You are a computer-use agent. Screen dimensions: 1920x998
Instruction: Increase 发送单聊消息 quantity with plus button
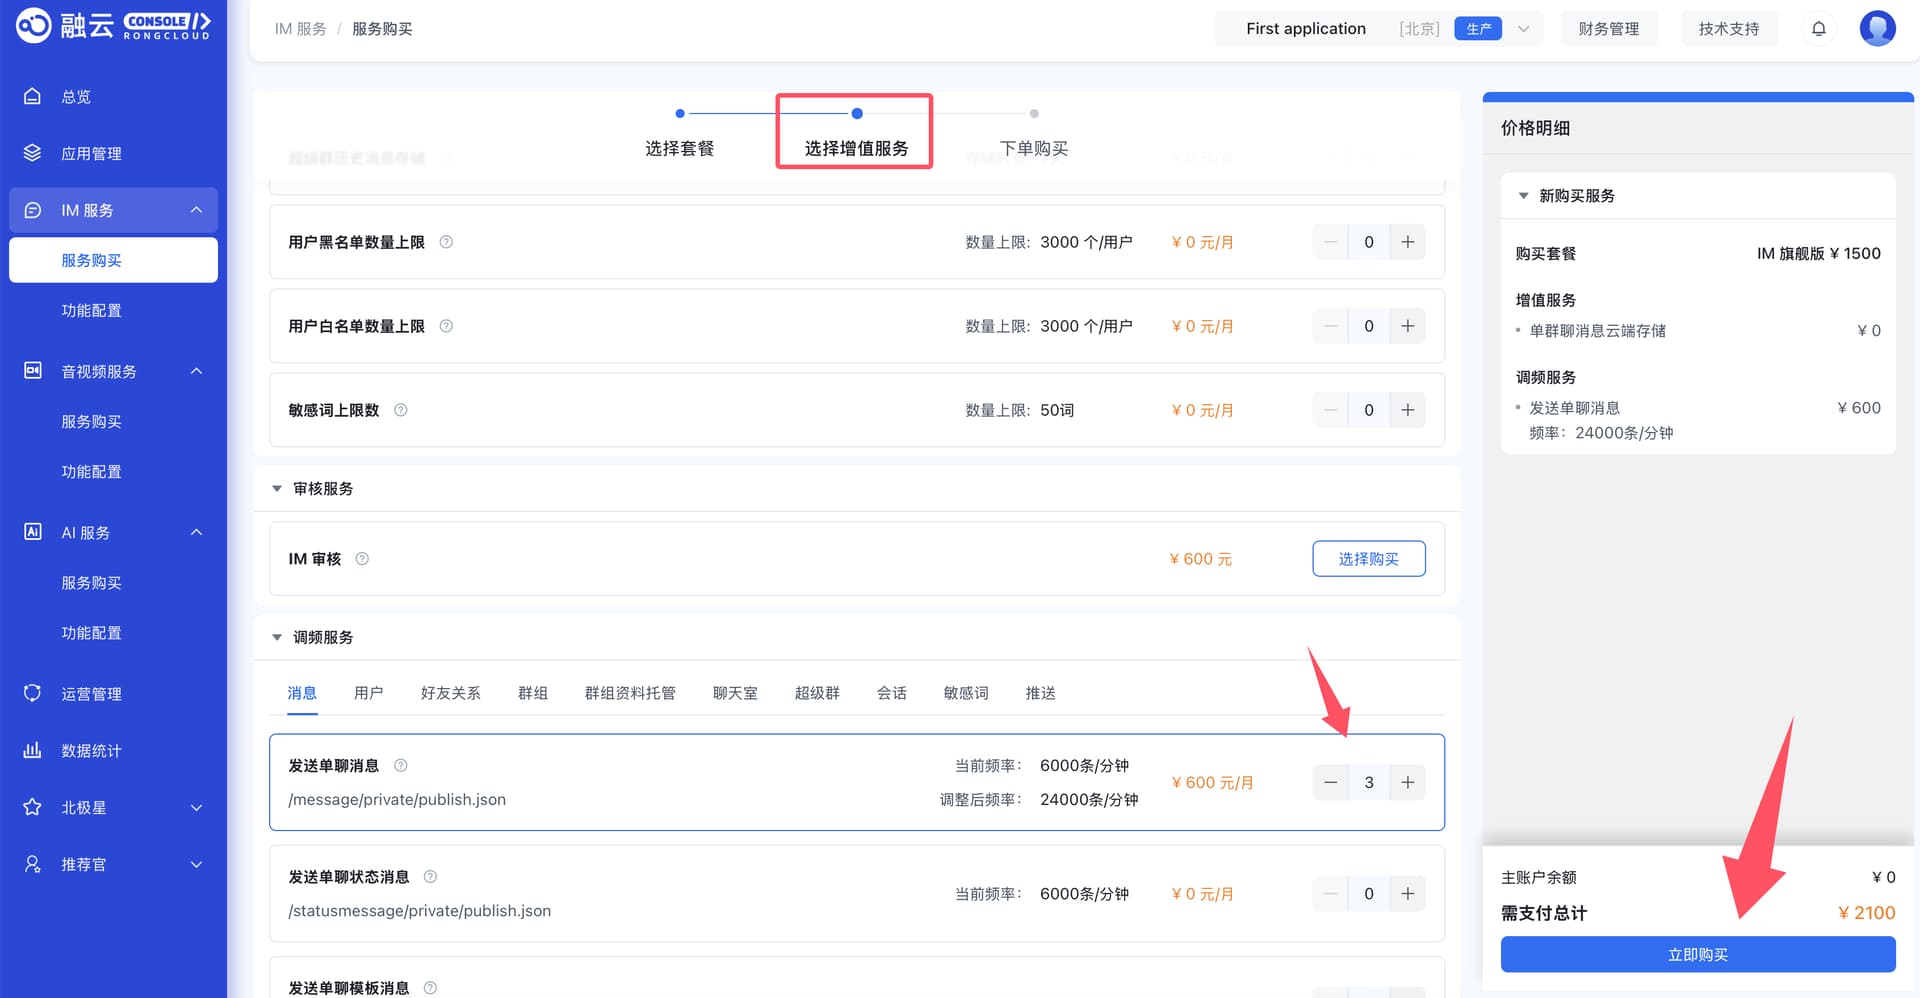(1407, 782)
